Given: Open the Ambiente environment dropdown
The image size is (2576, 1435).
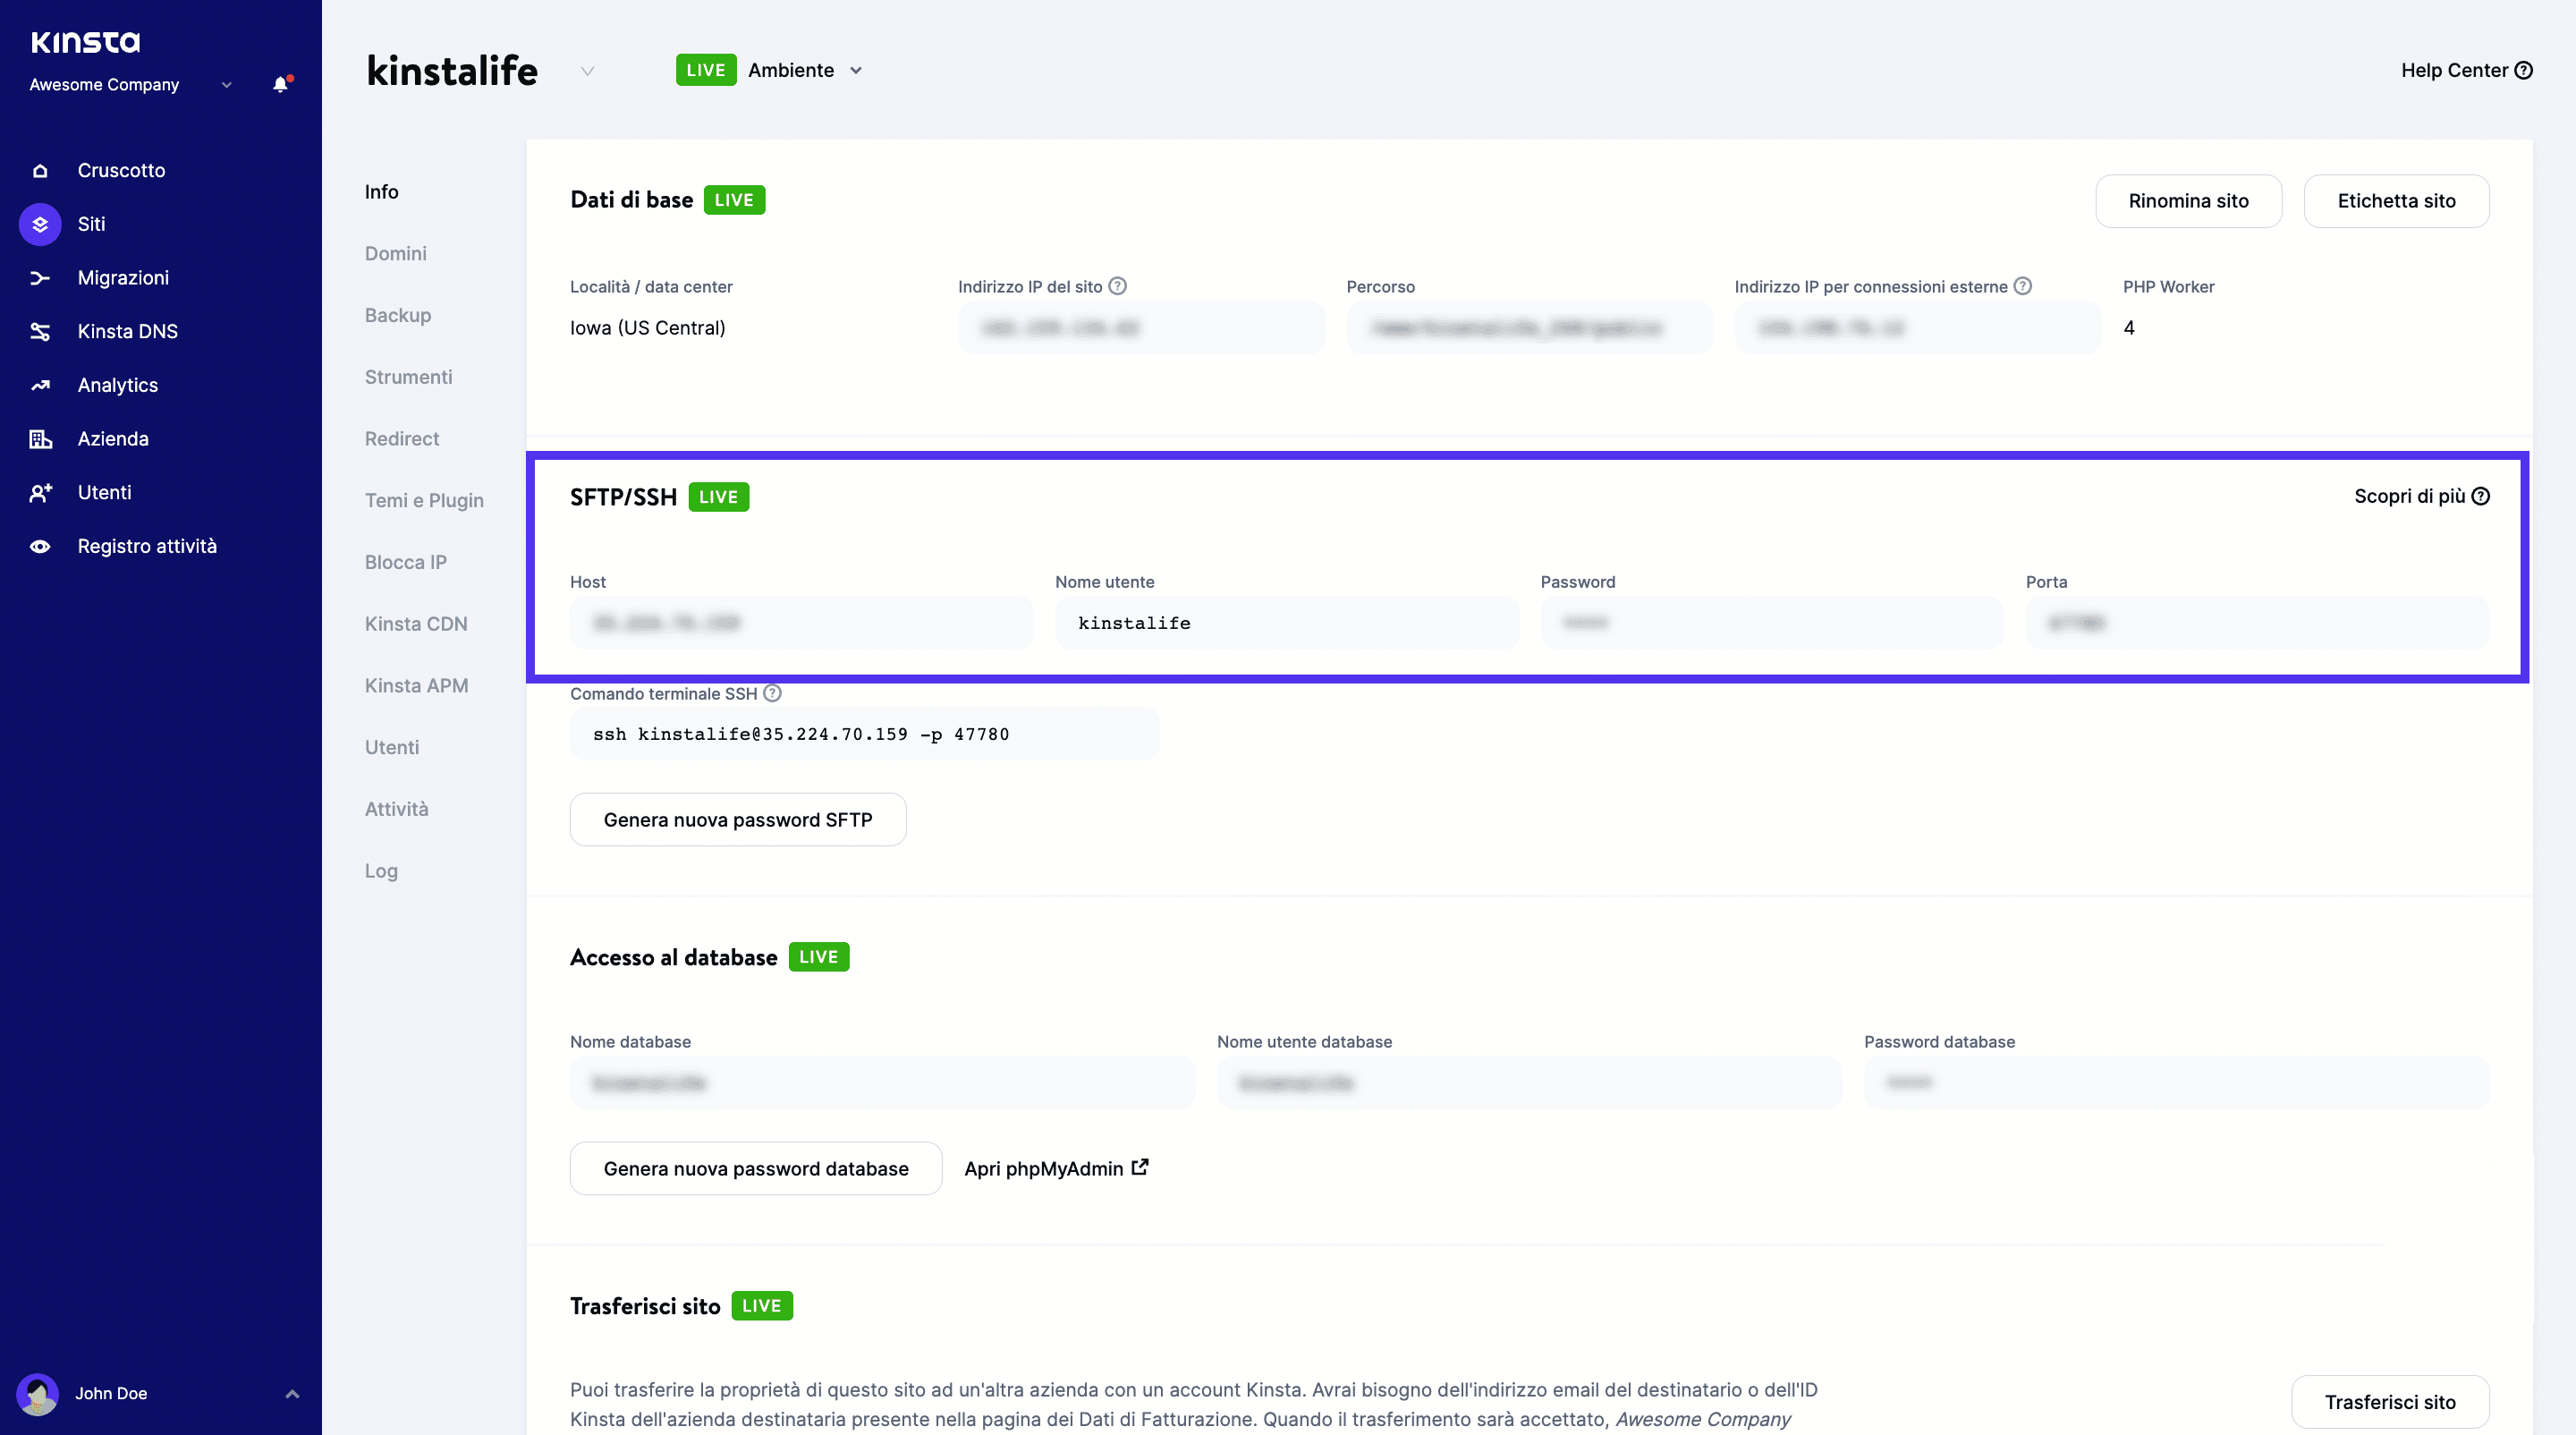Looking at the screenshot, I should click(x=856, y=70).
